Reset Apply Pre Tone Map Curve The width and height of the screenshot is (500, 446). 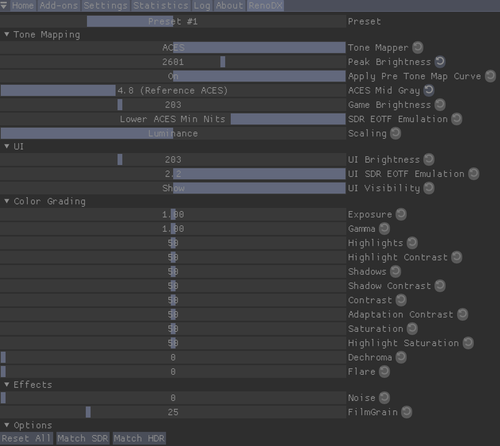[490, 76]
